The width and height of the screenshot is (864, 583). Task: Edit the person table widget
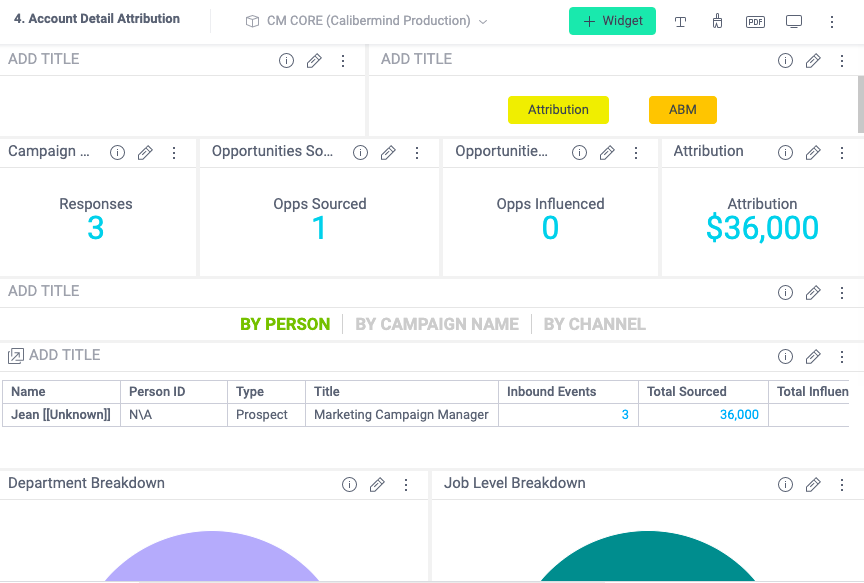click(813, 357)
